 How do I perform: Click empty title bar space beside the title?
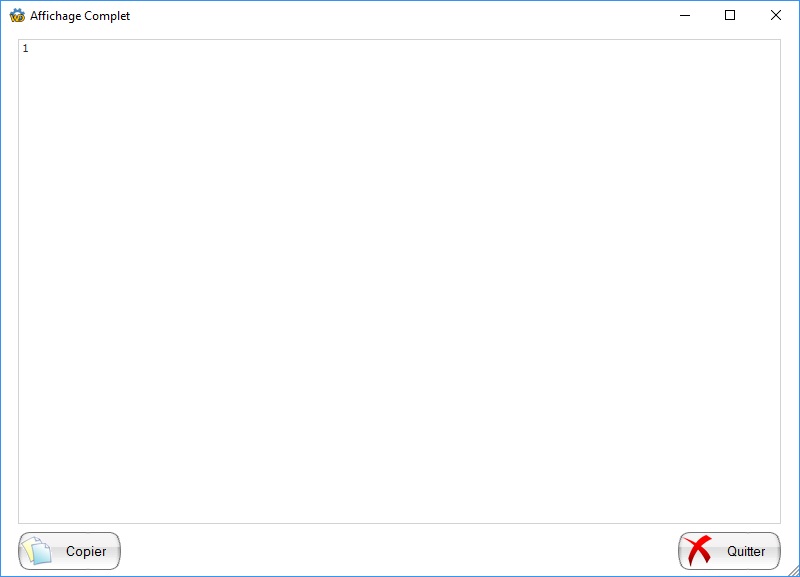(x=400, y=16)
